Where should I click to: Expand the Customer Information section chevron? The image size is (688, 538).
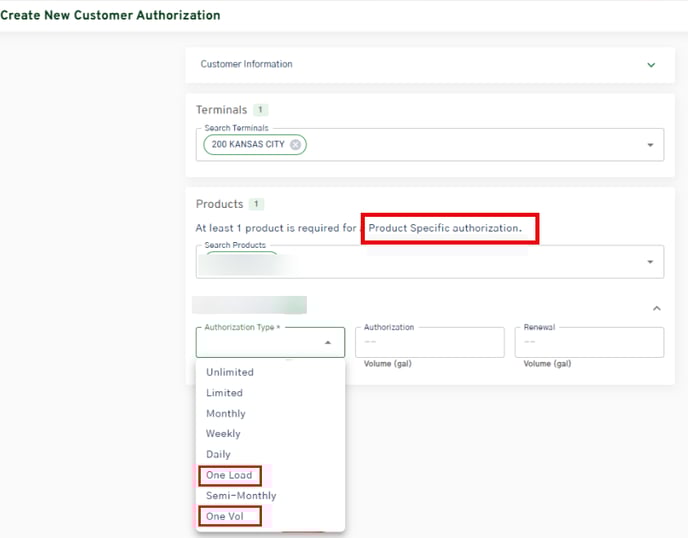(x=651, y=65)
